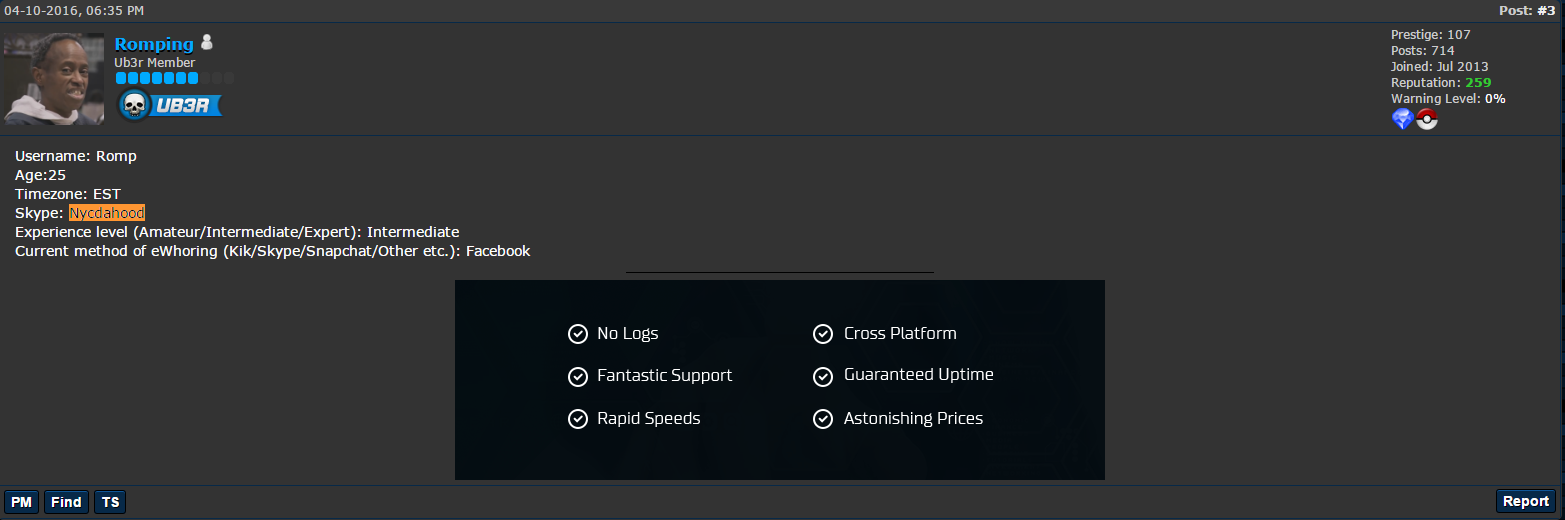The height and width of the screenshot is (520, 1565).
Task: Click the checkmark icon beside Rapid Speeds
Action: coord(577,419)
